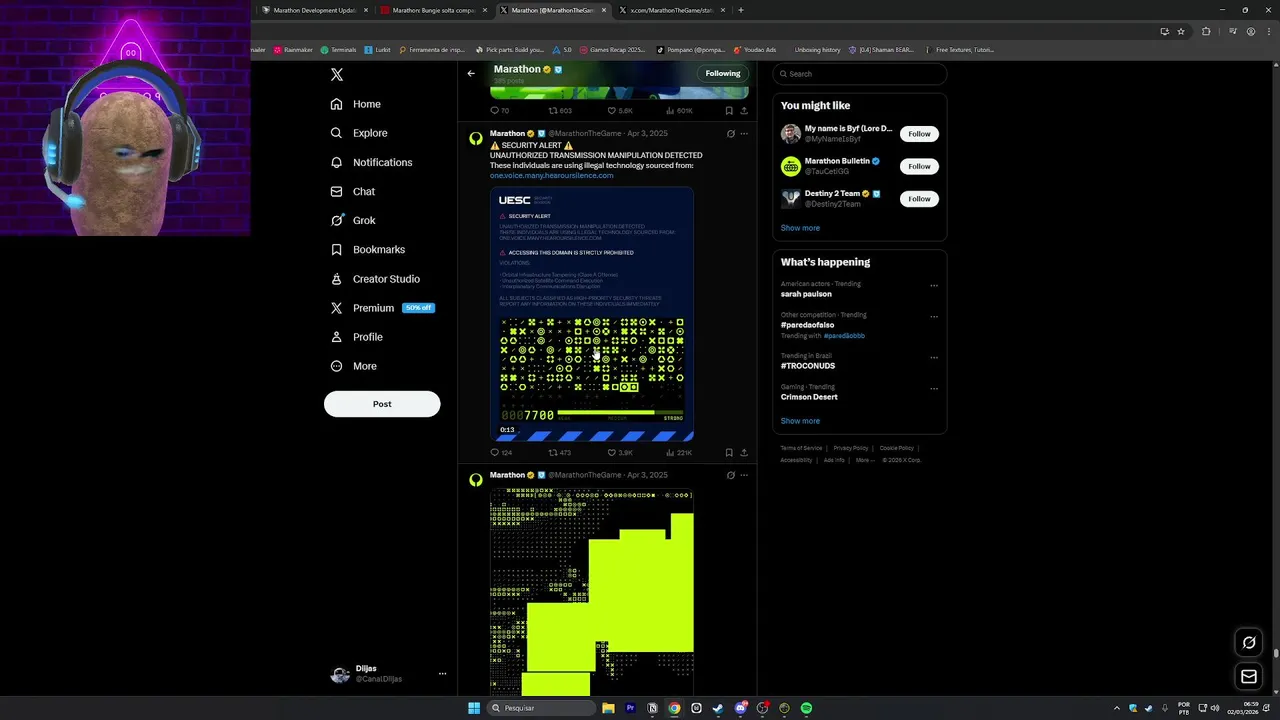
Task: Open File Explorer from taskbar
Action: (608, 708)
